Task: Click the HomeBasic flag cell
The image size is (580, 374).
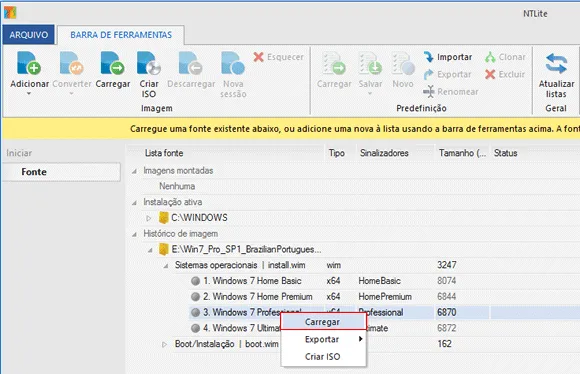Action: click(379, 281)
